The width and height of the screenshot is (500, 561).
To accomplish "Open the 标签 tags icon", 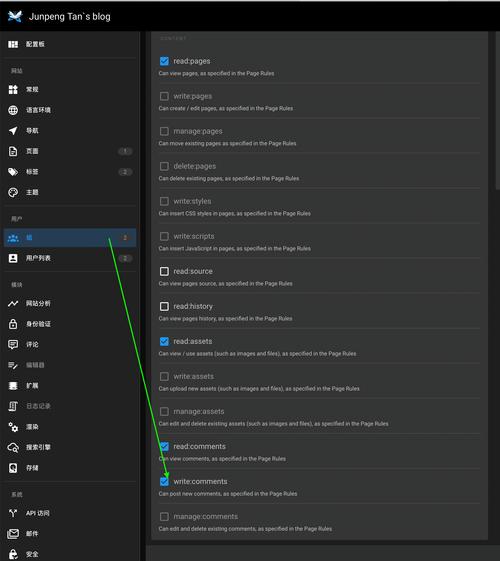I will [x=13, y=172].
